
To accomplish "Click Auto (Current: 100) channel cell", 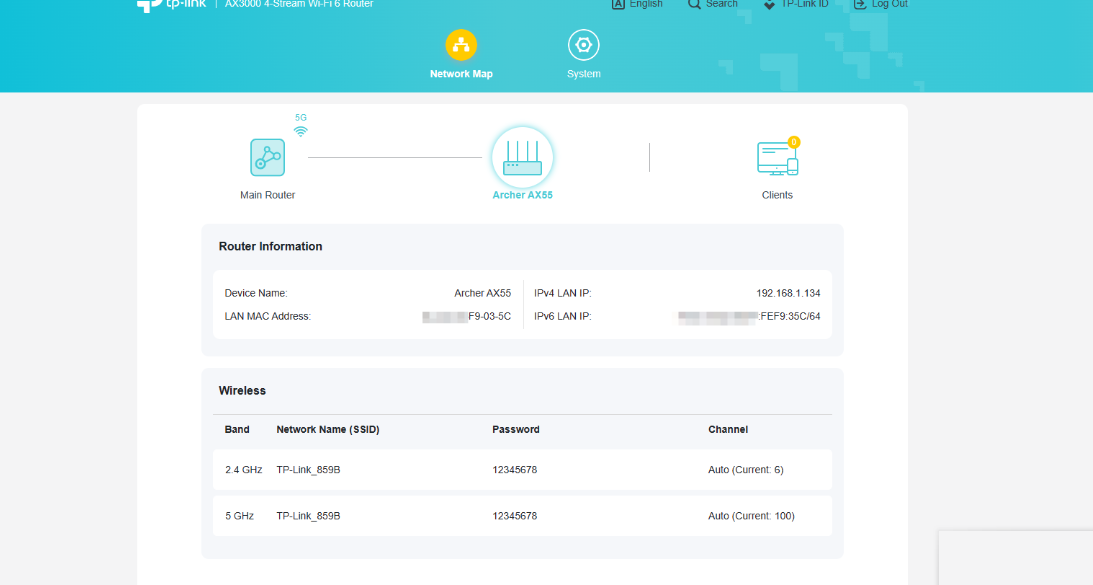I will 751,516.
